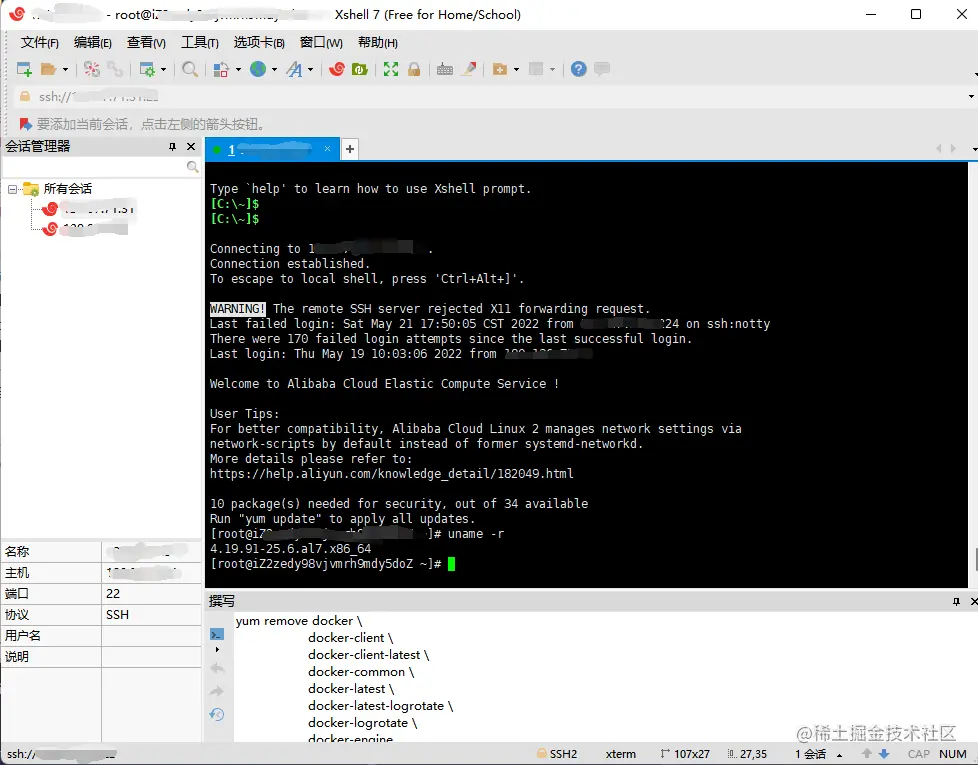Click the New Session toolbar icon
The image size is (978, 765).
click(24, 69)
